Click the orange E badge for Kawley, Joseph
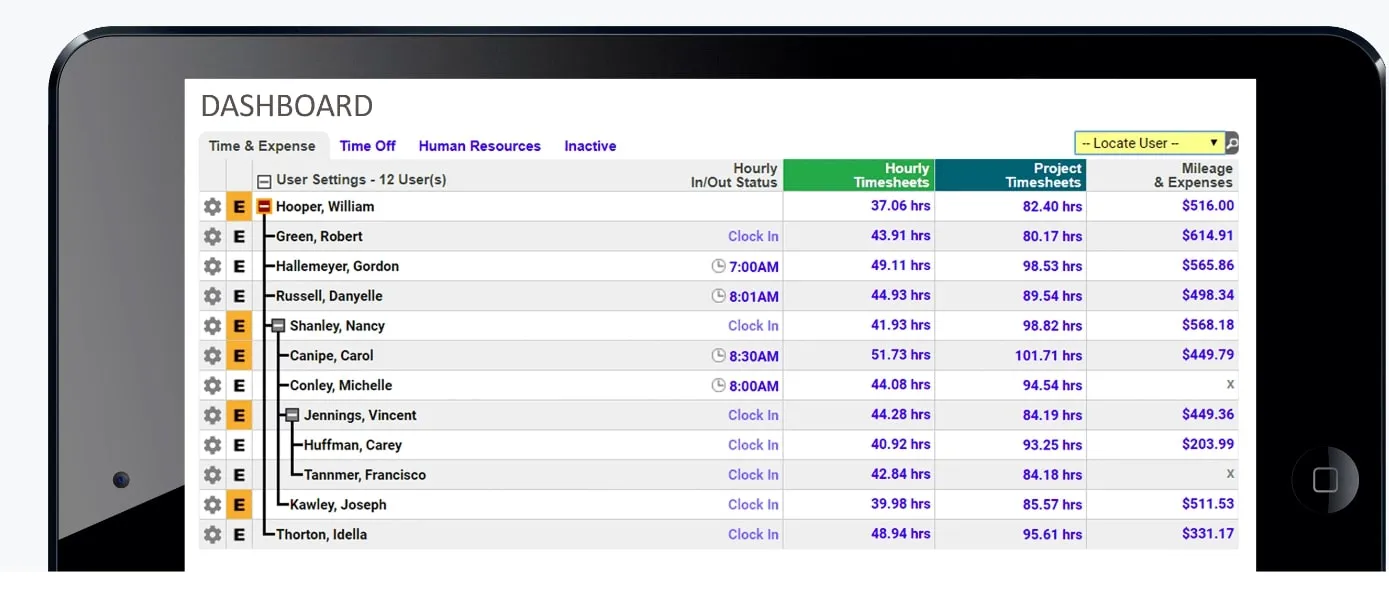The image size is (1389, 592). [239, 505]
